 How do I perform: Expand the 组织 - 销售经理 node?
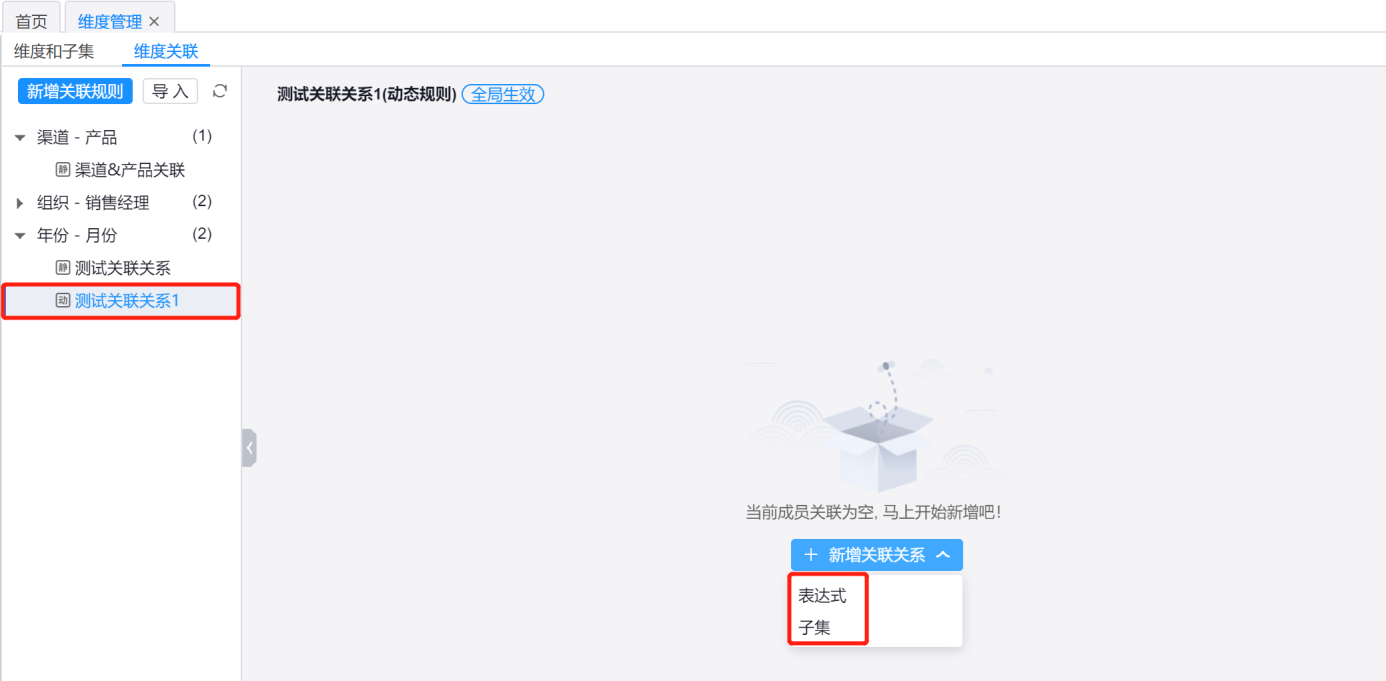pos(20,203)
